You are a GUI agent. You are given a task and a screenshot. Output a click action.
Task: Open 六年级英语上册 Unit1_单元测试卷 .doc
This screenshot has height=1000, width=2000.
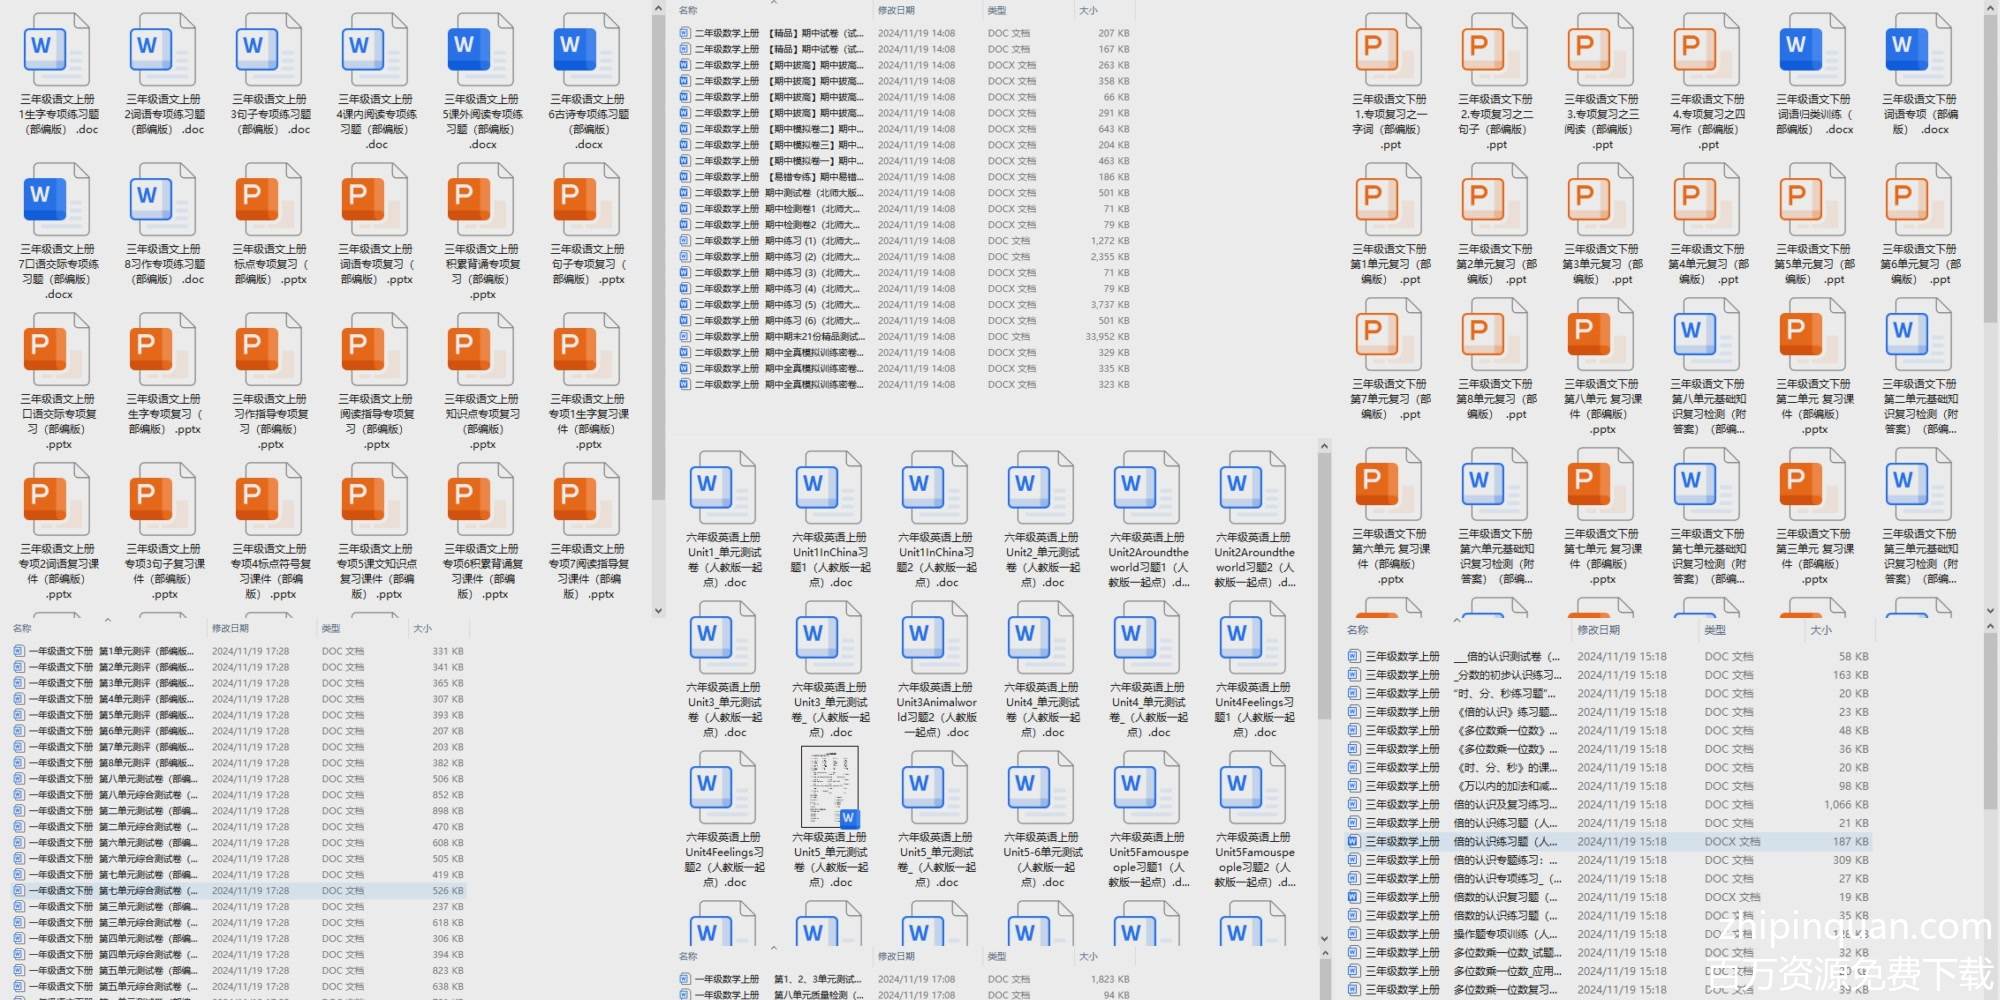(724, 520)
